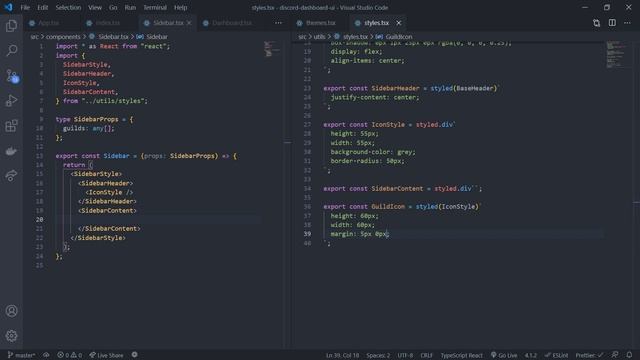Screen dimensions: 640x360
Task: Click 'styles.tsx' in right breadcrumb
Action: 355,37
